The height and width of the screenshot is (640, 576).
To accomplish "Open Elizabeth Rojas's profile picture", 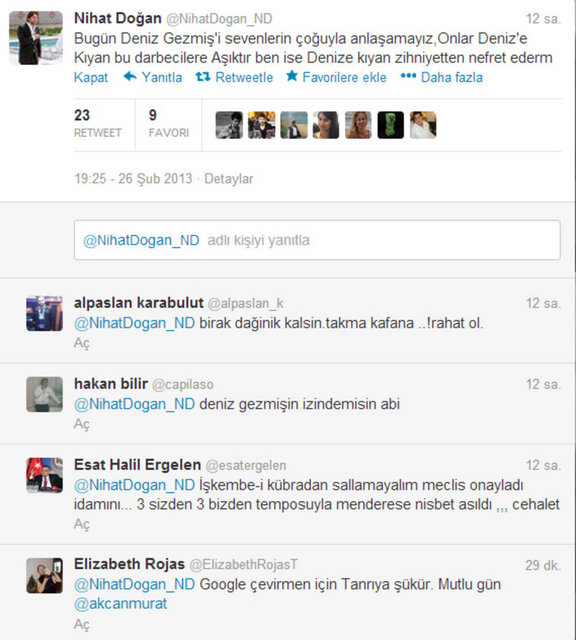I will 44,576.
